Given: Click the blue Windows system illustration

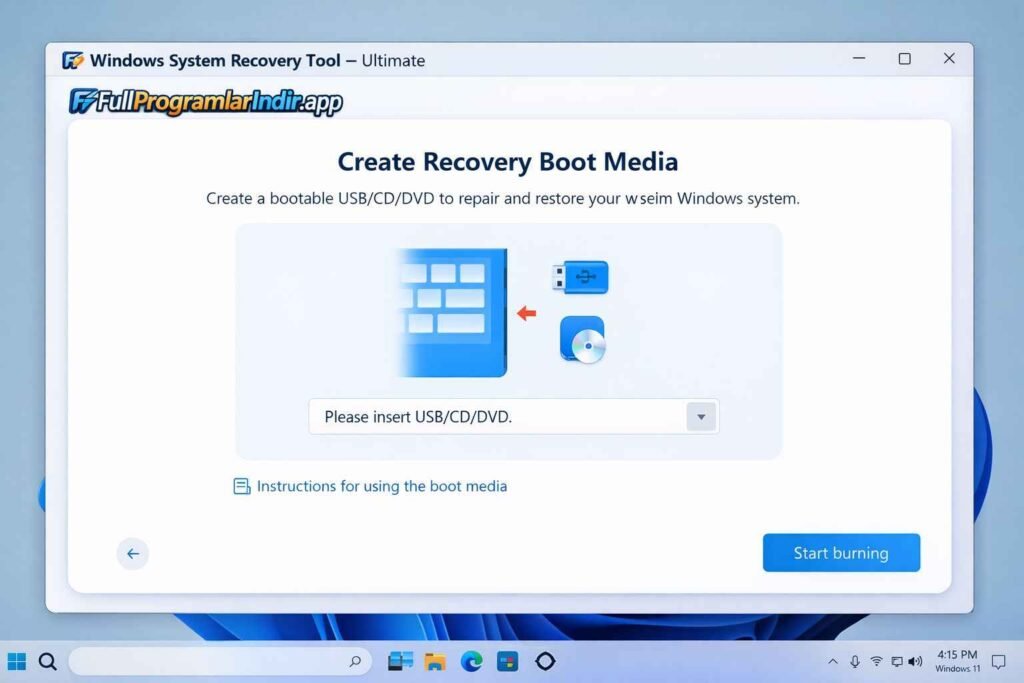Looking at the screenshot, I should click(x=452, y=312).
